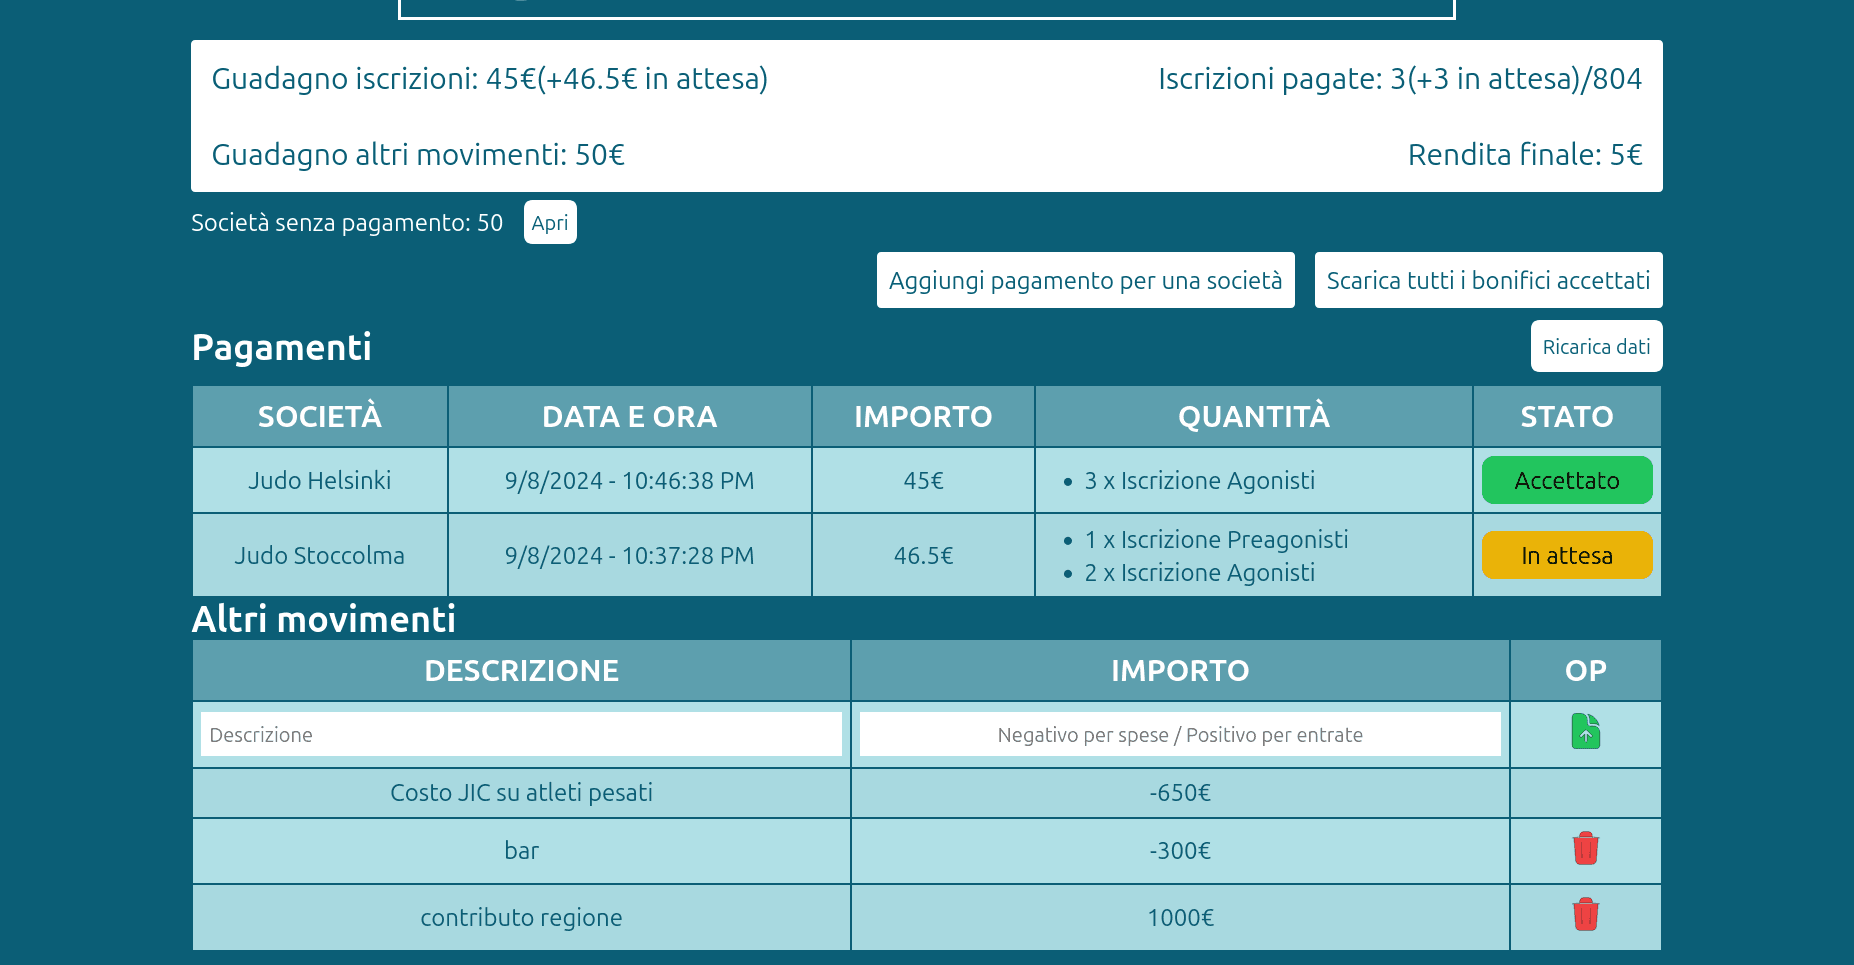1854x965 pixels.
Task: Click the 'Rendita finale: 5€' summary text
Action: tap(1524, 155)
